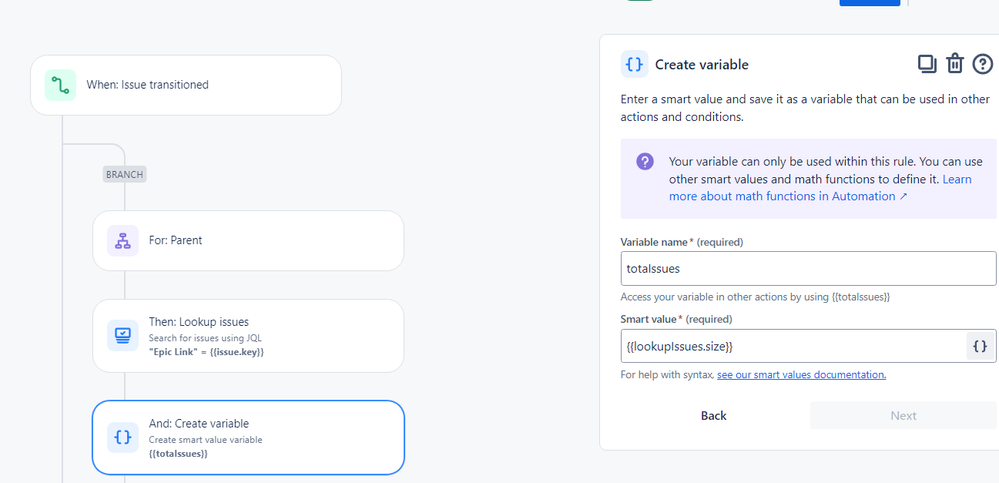
Task: Click the Issue transitioned trigger icon
Action: point(61,85)
